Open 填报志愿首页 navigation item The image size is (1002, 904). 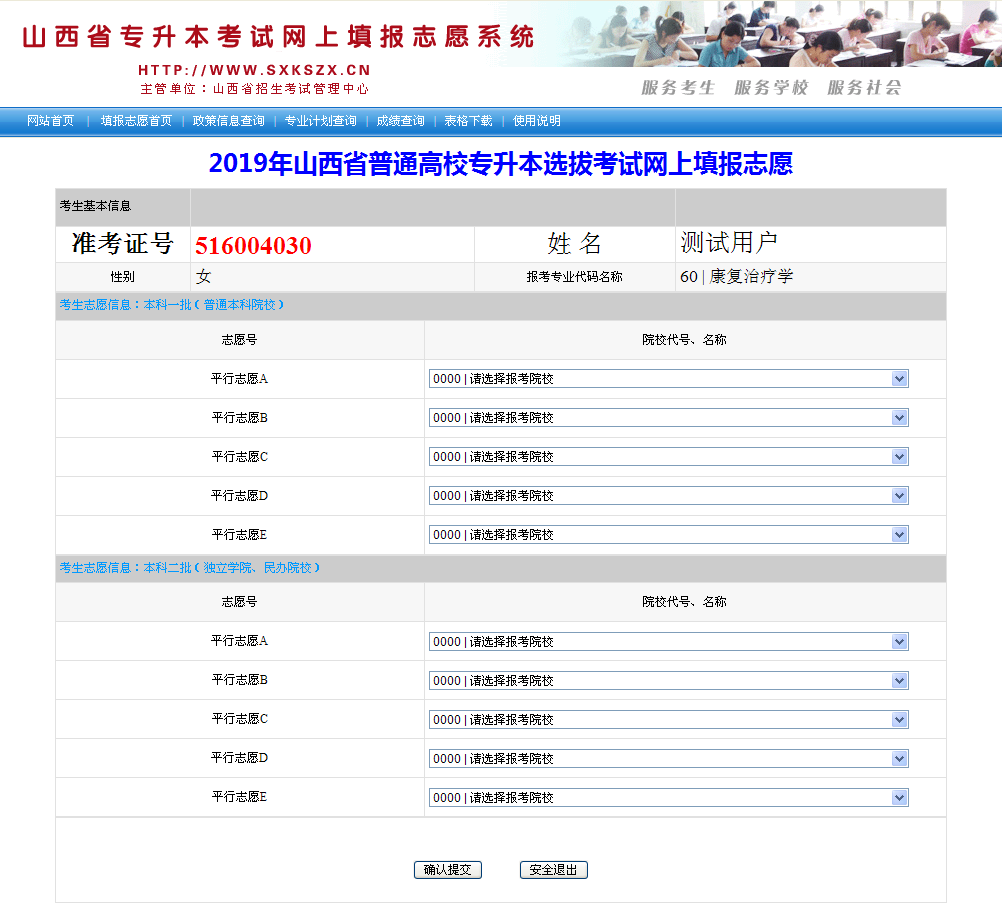click(x=136, y=121)
